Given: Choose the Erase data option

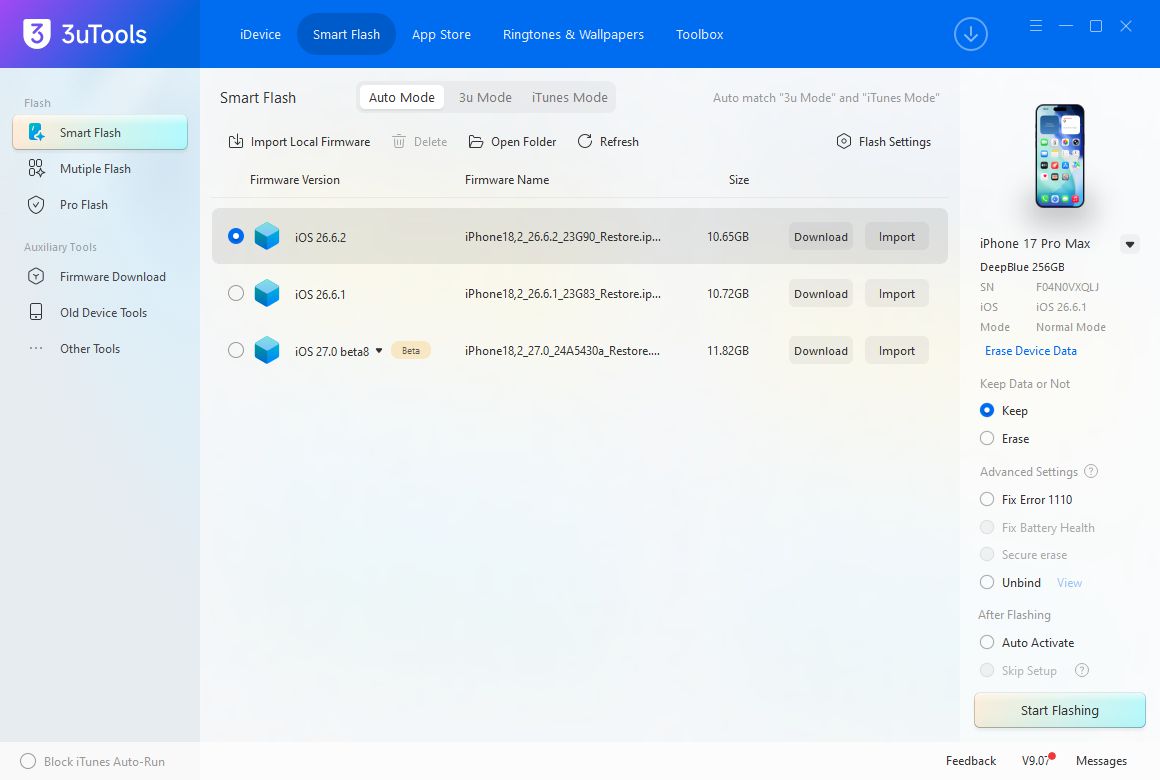Looking at the screenshot, I should 987,438.
